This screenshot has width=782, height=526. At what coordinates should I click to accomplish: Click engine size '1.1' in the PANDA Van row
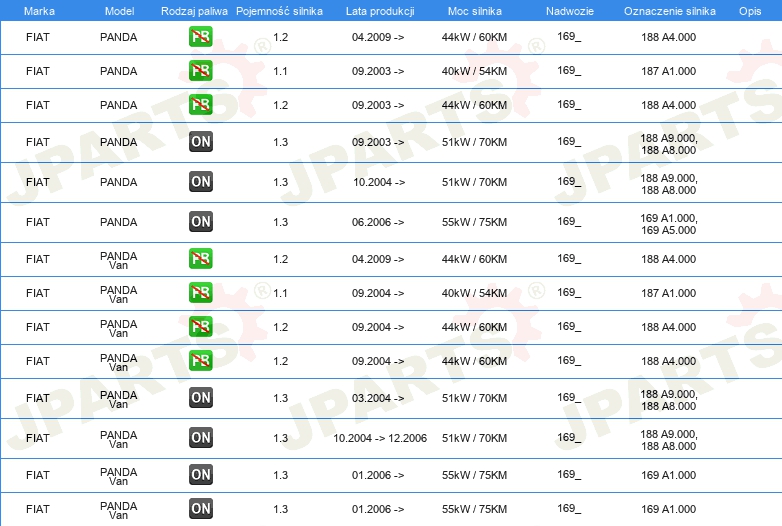(280, 293)
